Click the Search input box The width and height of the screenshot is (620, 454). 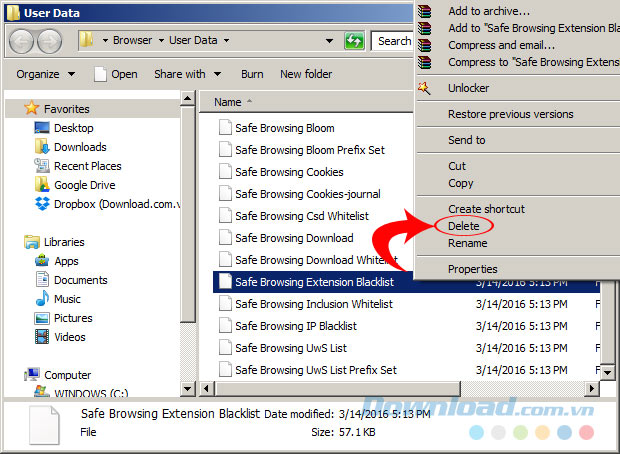(x=392, y=41)
